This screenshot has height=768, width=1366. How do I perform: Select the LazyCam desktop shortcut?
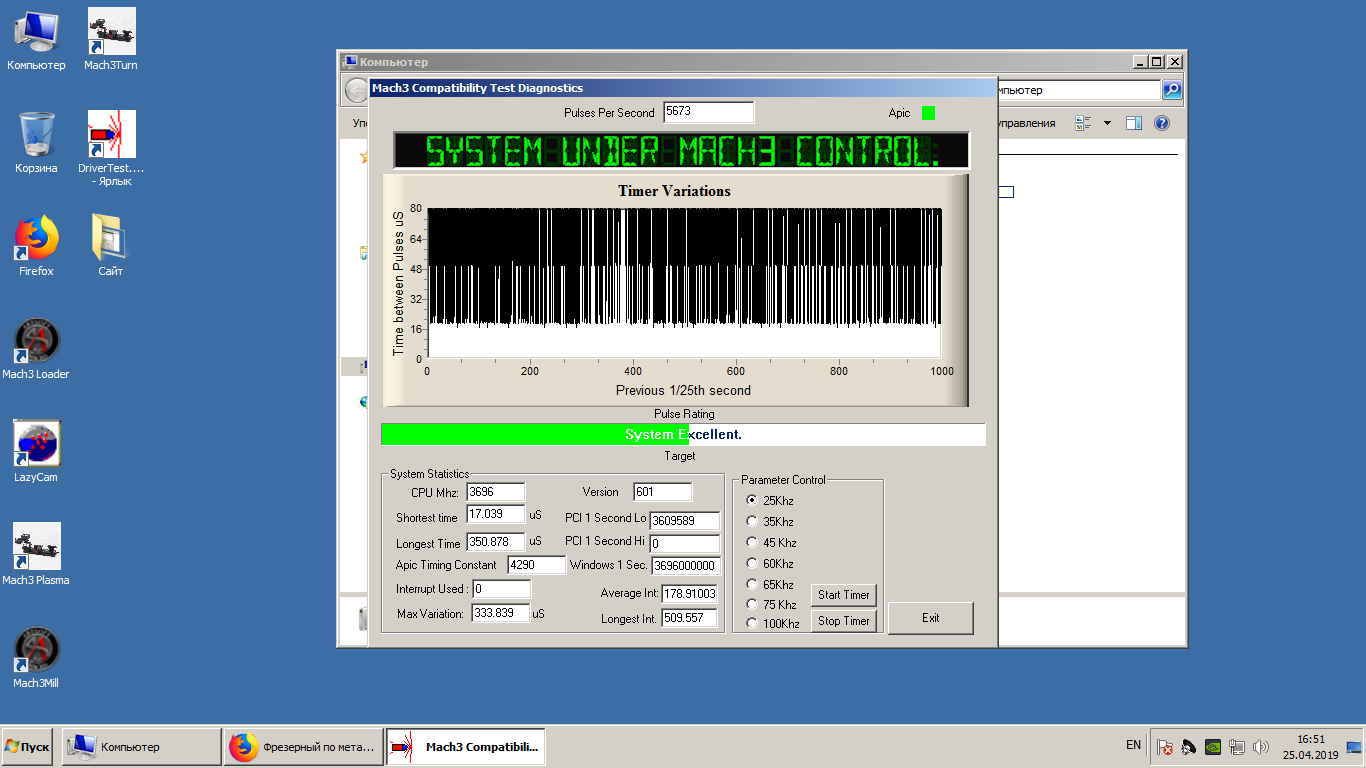tap(36, 452)
